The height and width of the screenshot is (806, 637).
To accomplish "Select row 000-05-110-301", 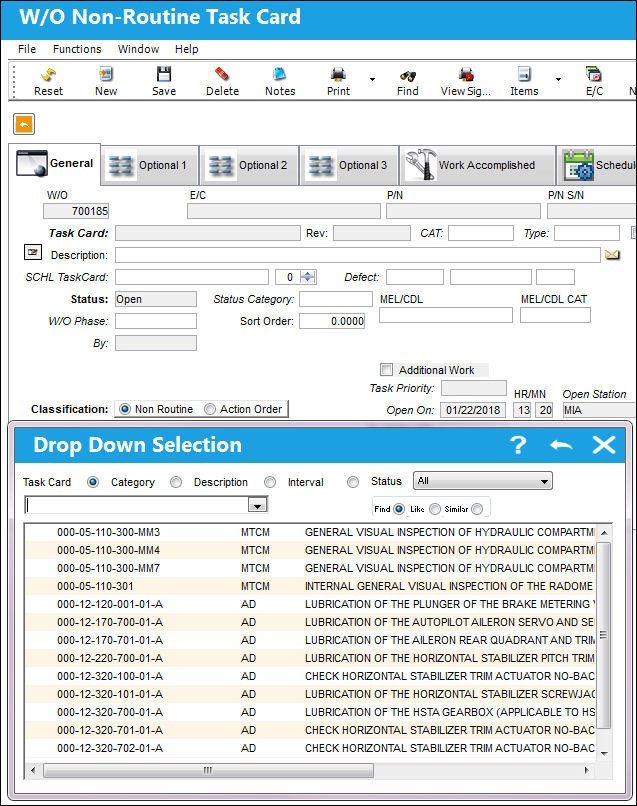I will [x=311, y=587].
